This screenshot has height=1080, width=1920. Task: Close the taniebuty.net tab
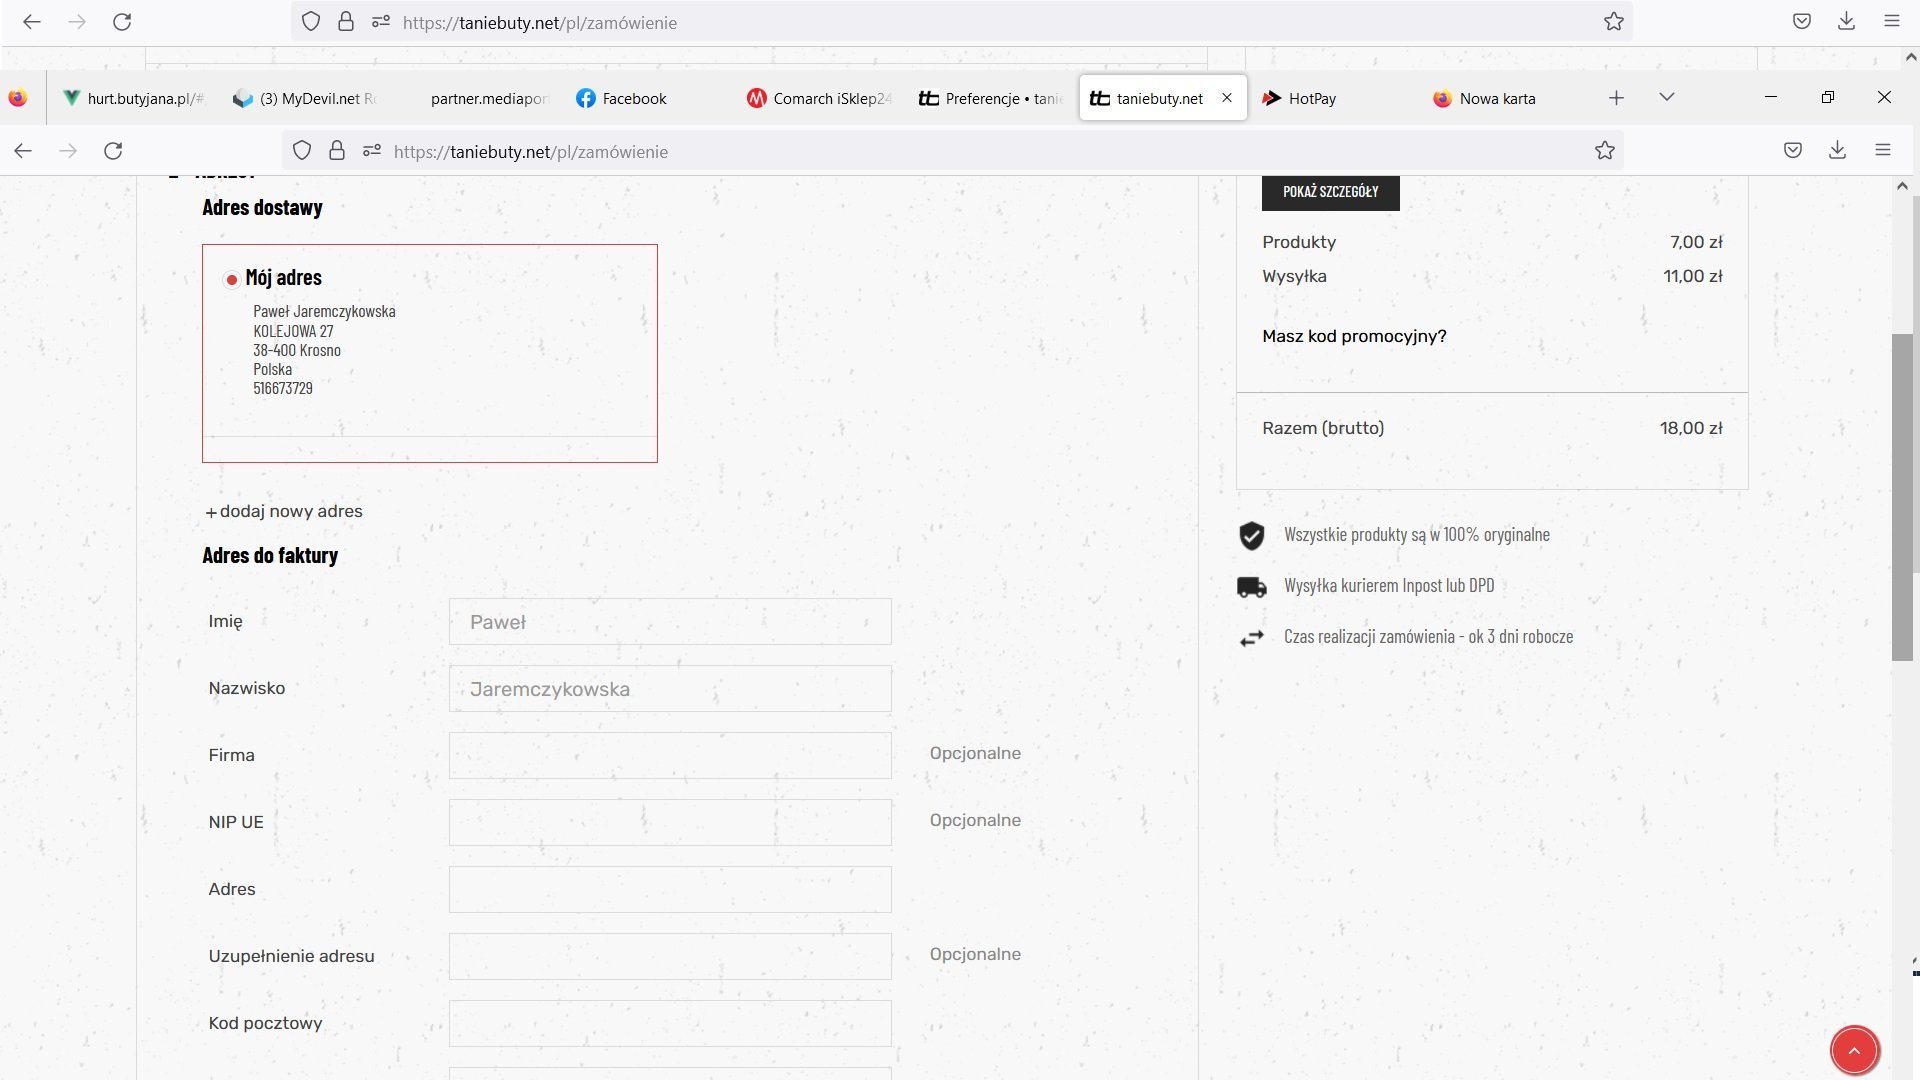coord(1227,98)
